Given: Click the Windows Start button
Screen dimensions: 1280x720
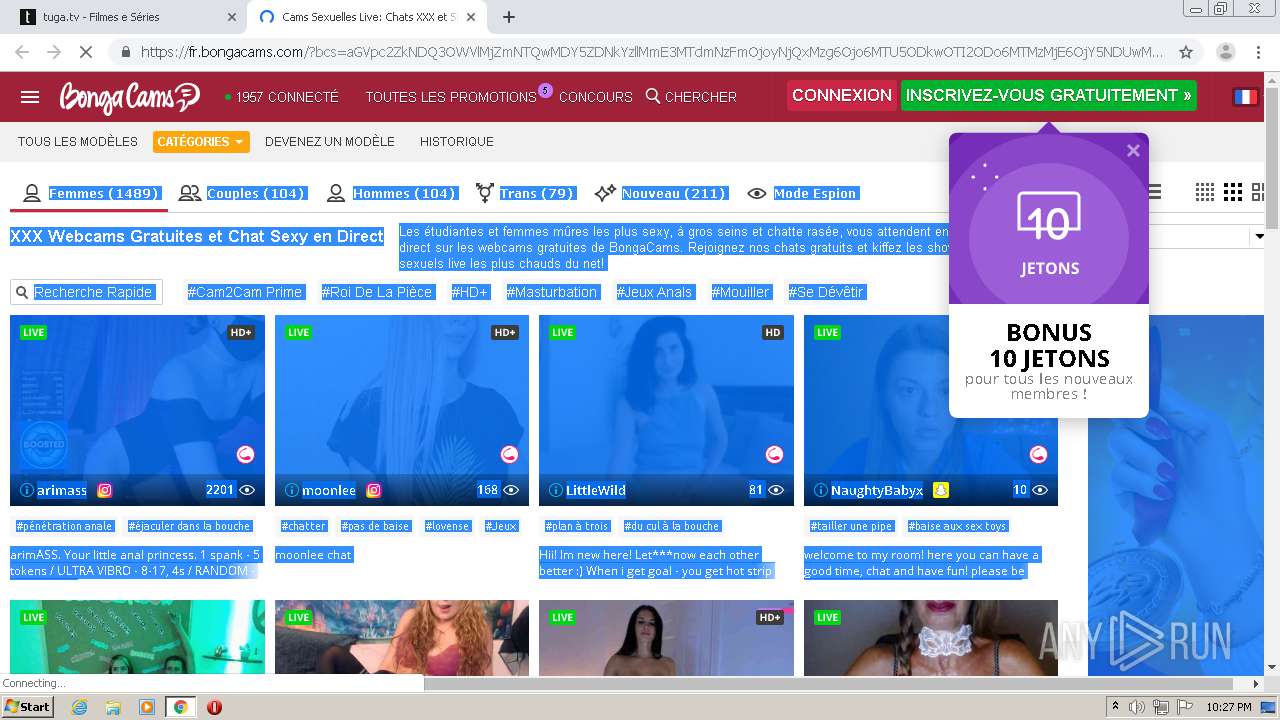Looking at the screenshot, I should tap(28, 707).
